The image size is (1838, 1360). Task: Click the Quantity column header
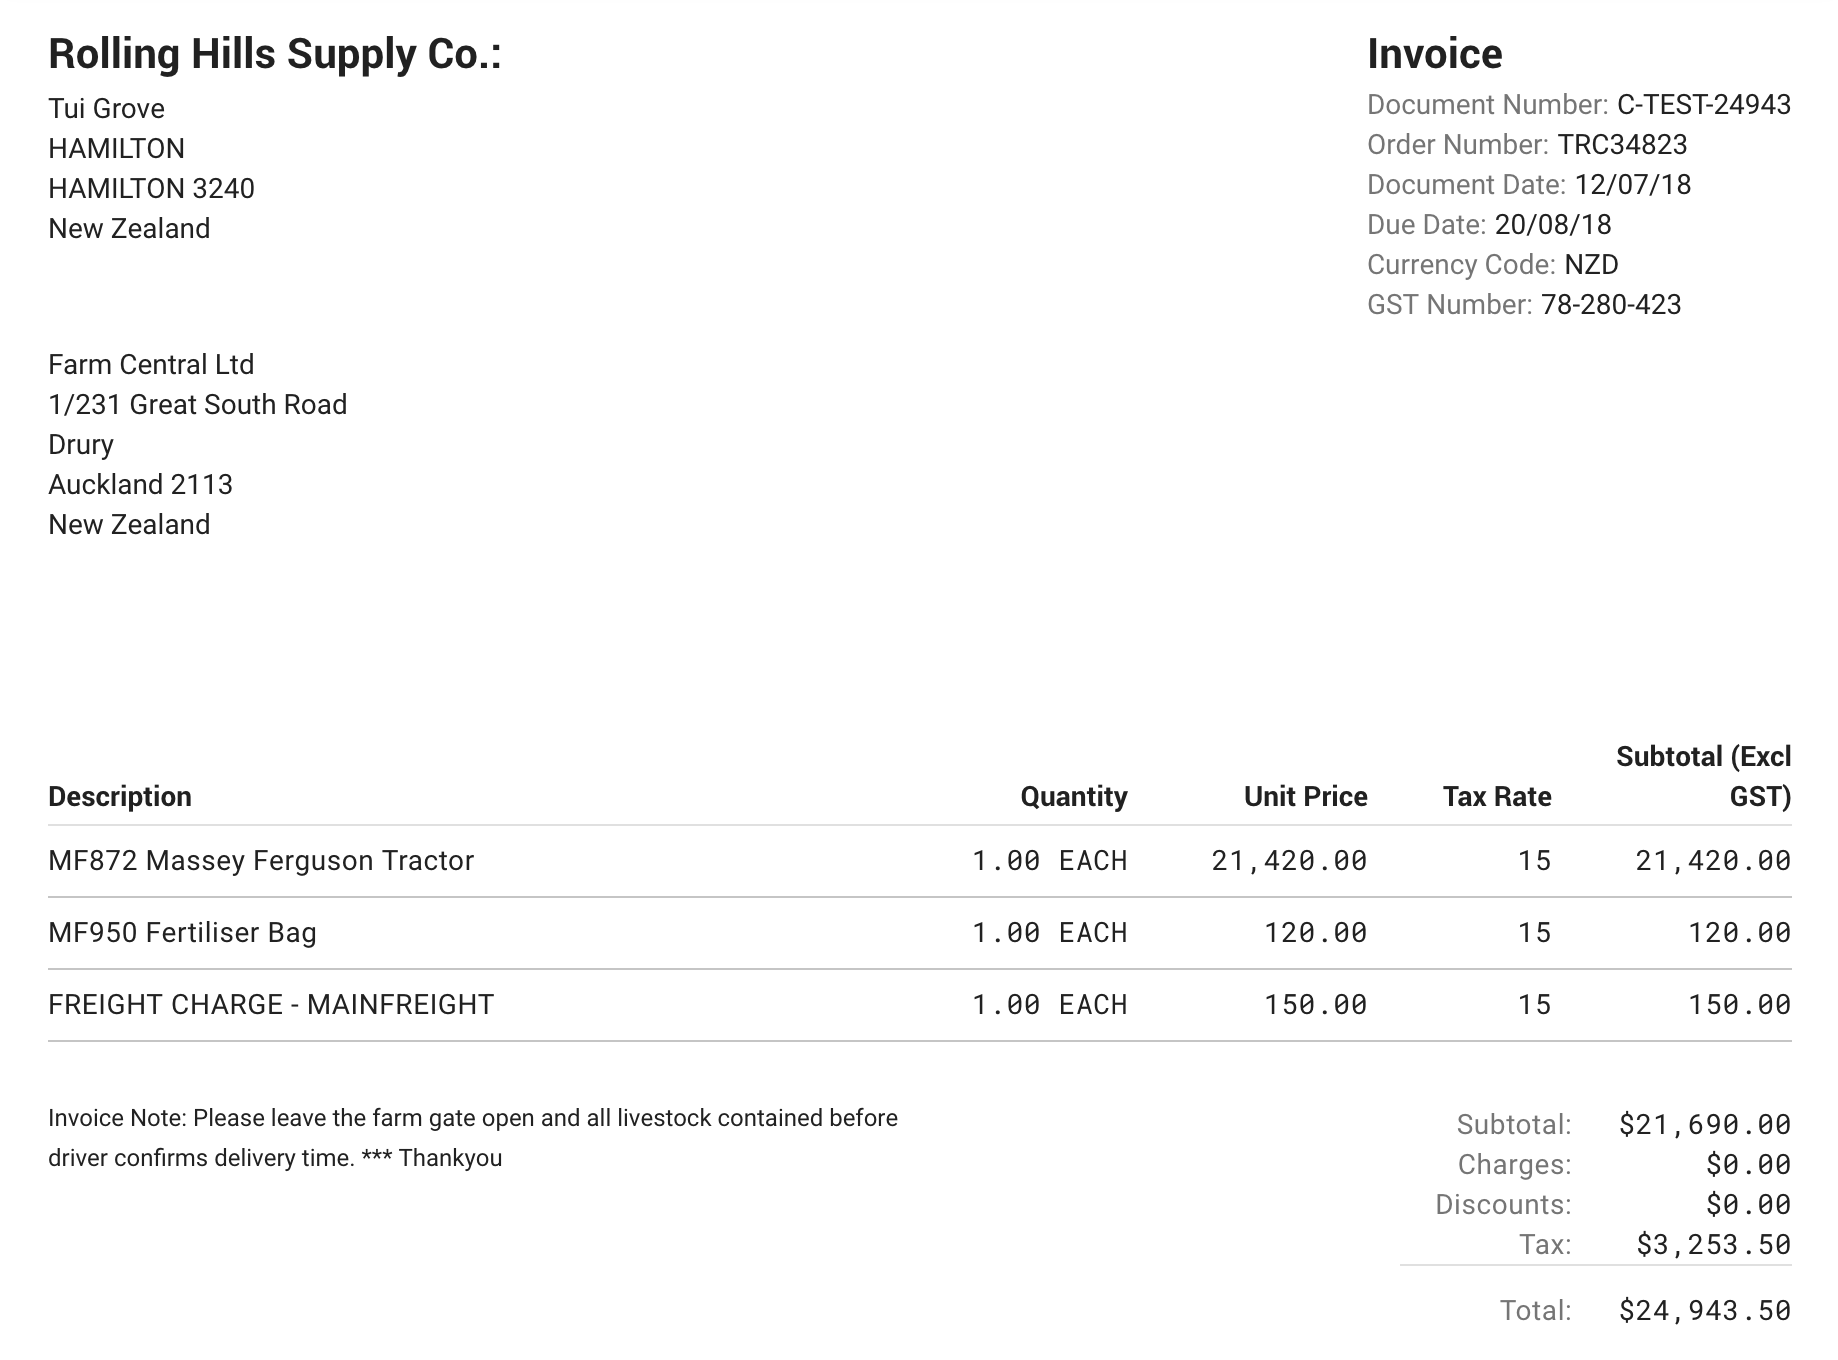pyautogui.click(x=1073, y=797)
